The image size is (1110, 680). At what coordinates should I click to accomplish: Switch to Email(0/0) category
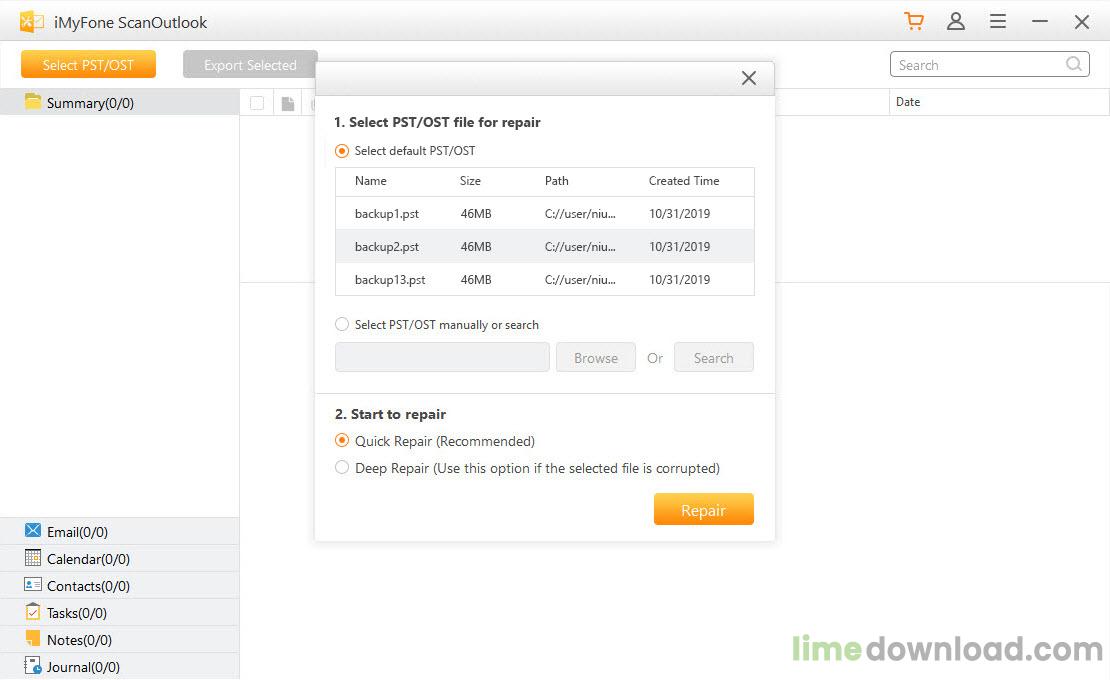pos(120,531)
